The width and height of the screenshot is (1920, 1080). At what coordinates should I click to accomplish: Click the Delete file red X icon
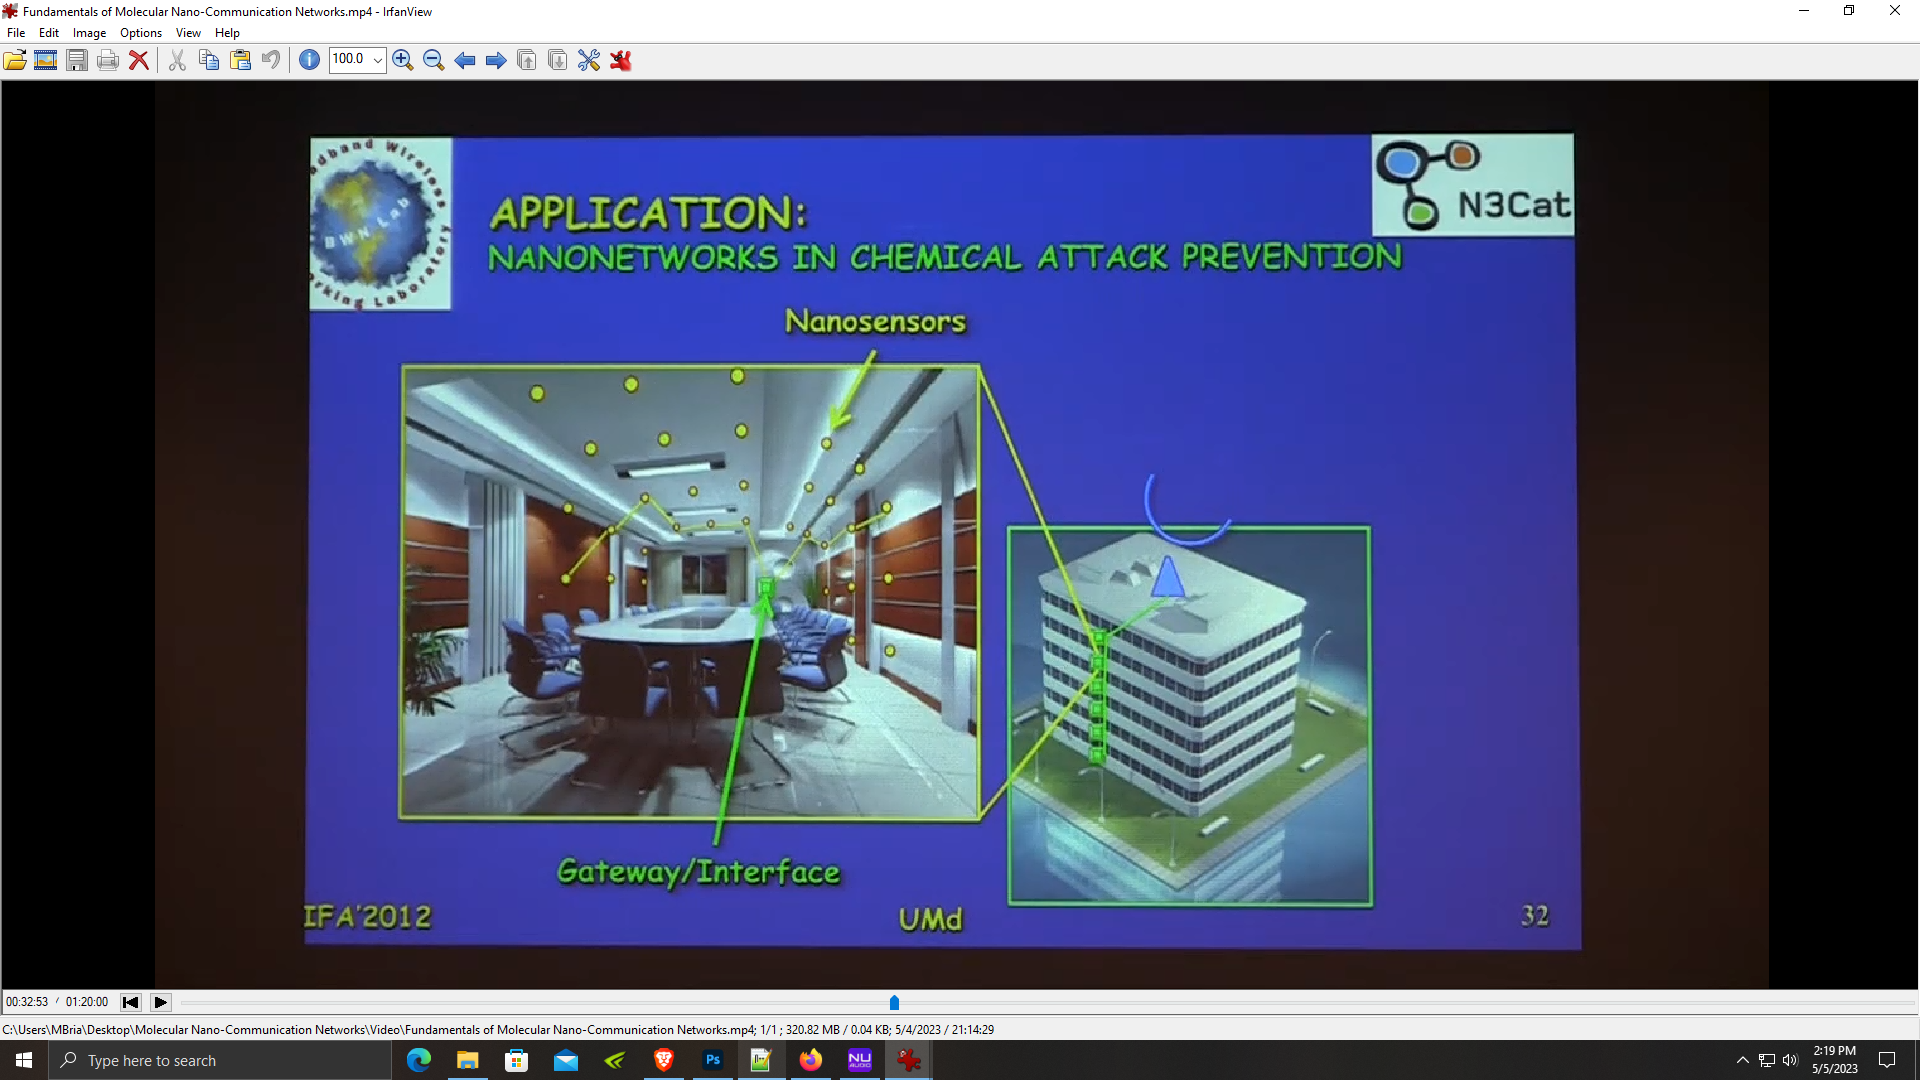tap(139, 61)
